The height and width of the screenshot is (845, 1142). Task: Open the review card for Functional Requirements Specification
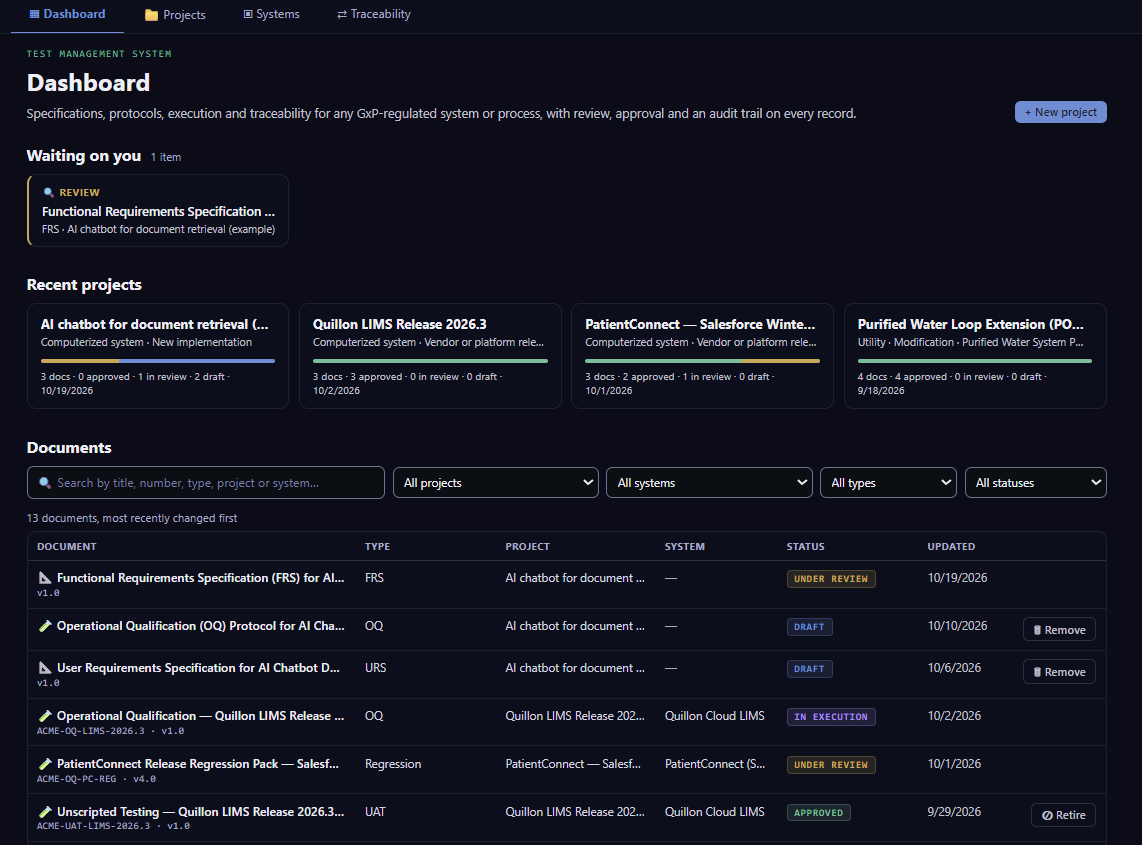click(x=158, y=211)
